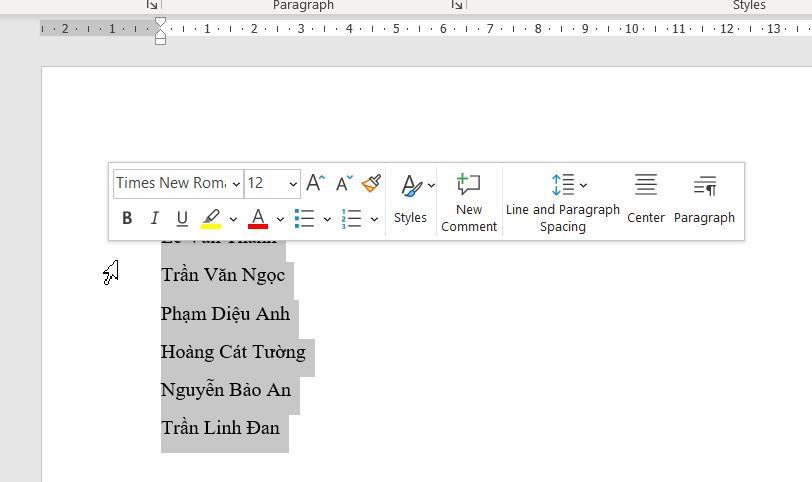
Task: Open the Styles gallery button
Action: 413,200
